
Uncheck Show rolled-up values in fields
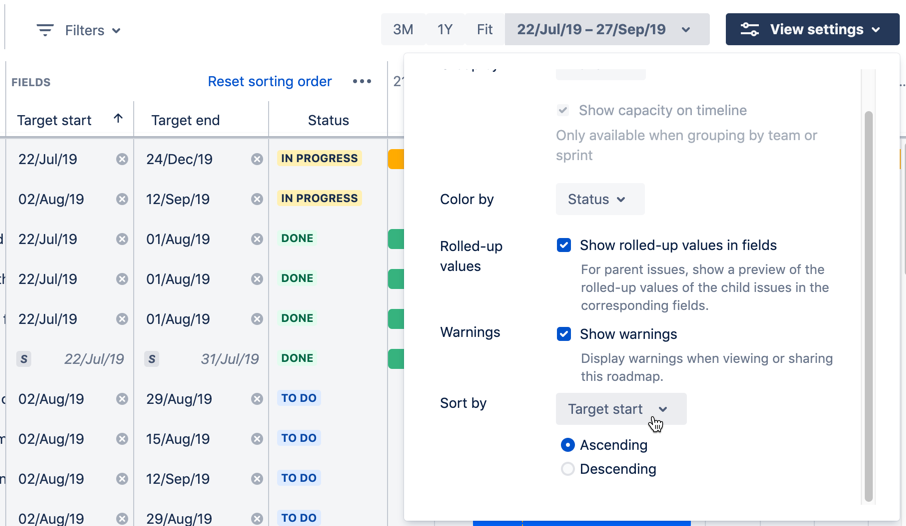coord(564,245)
